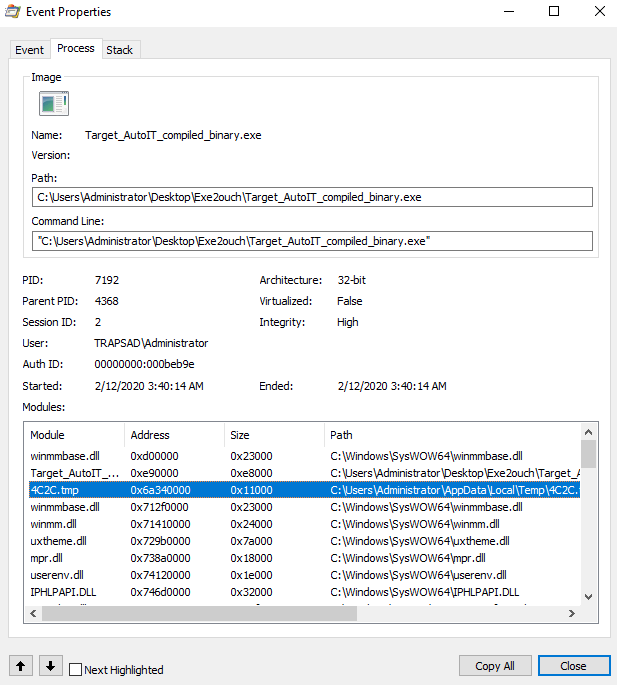Click the up arrow previous event button
The width and height of the screenshot is (617, 685).
pos(20,666)
